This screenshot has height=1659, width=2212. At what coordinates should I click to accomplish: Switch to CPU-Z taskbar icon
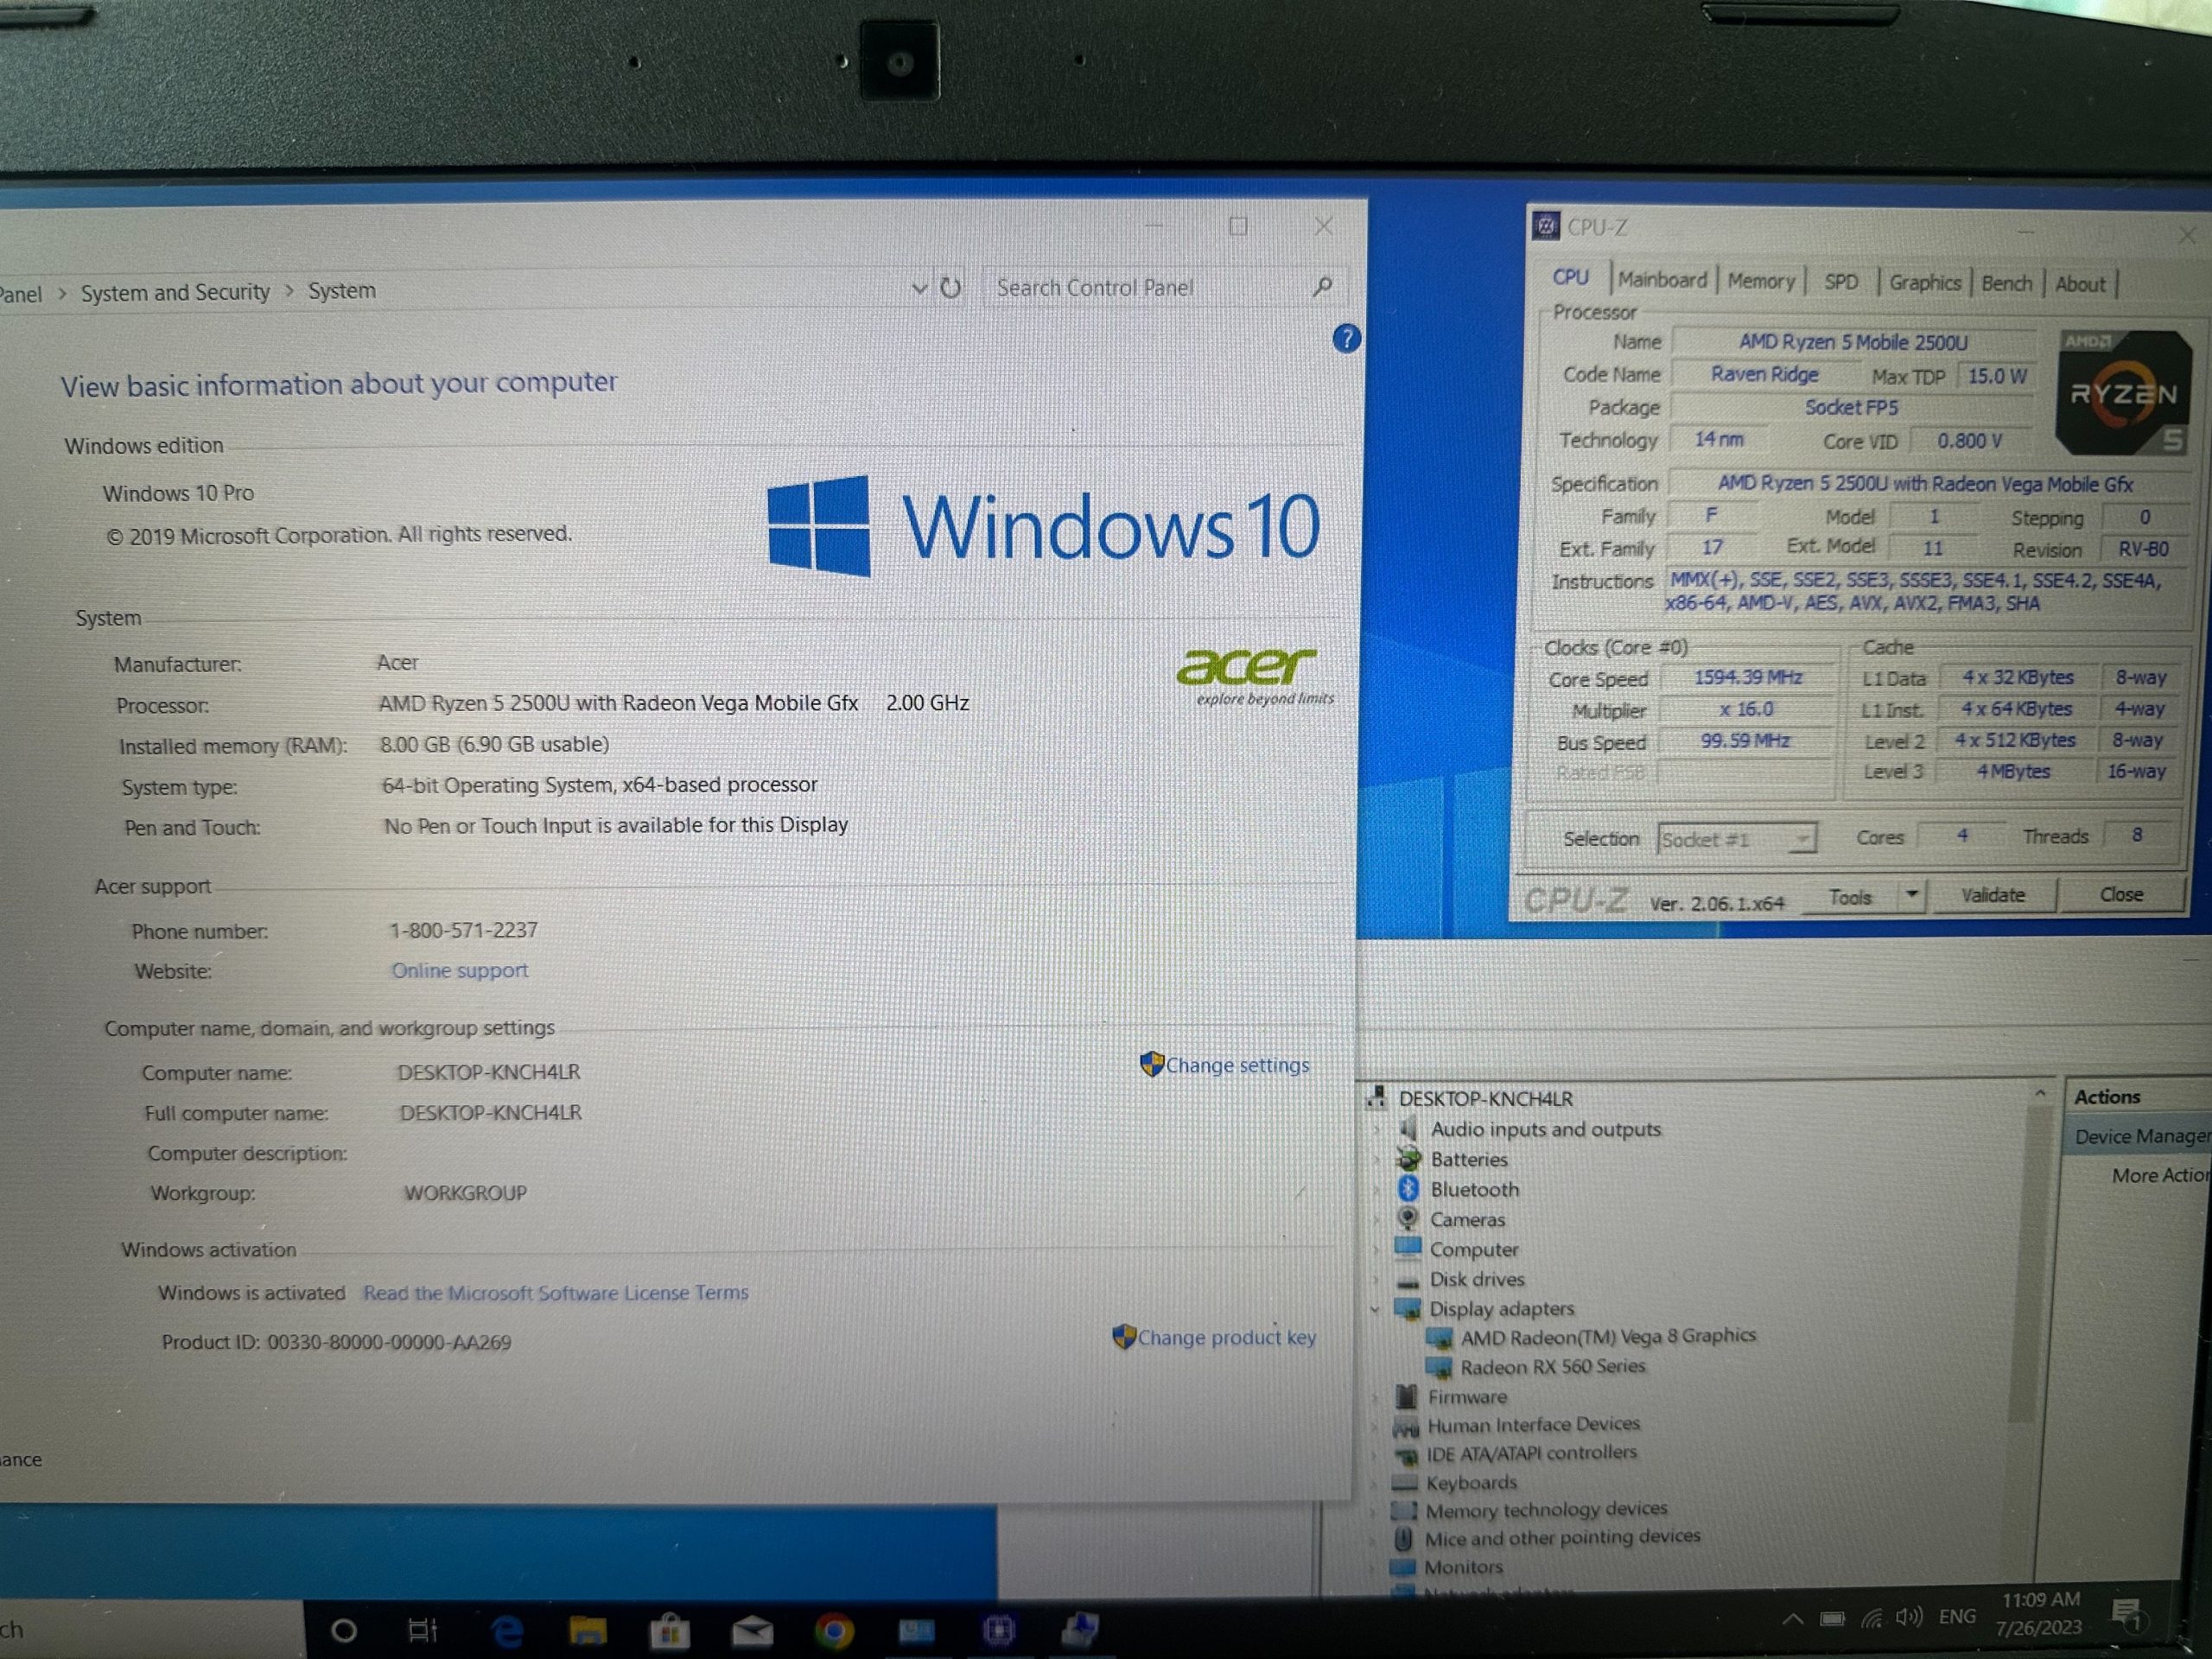998,1630
